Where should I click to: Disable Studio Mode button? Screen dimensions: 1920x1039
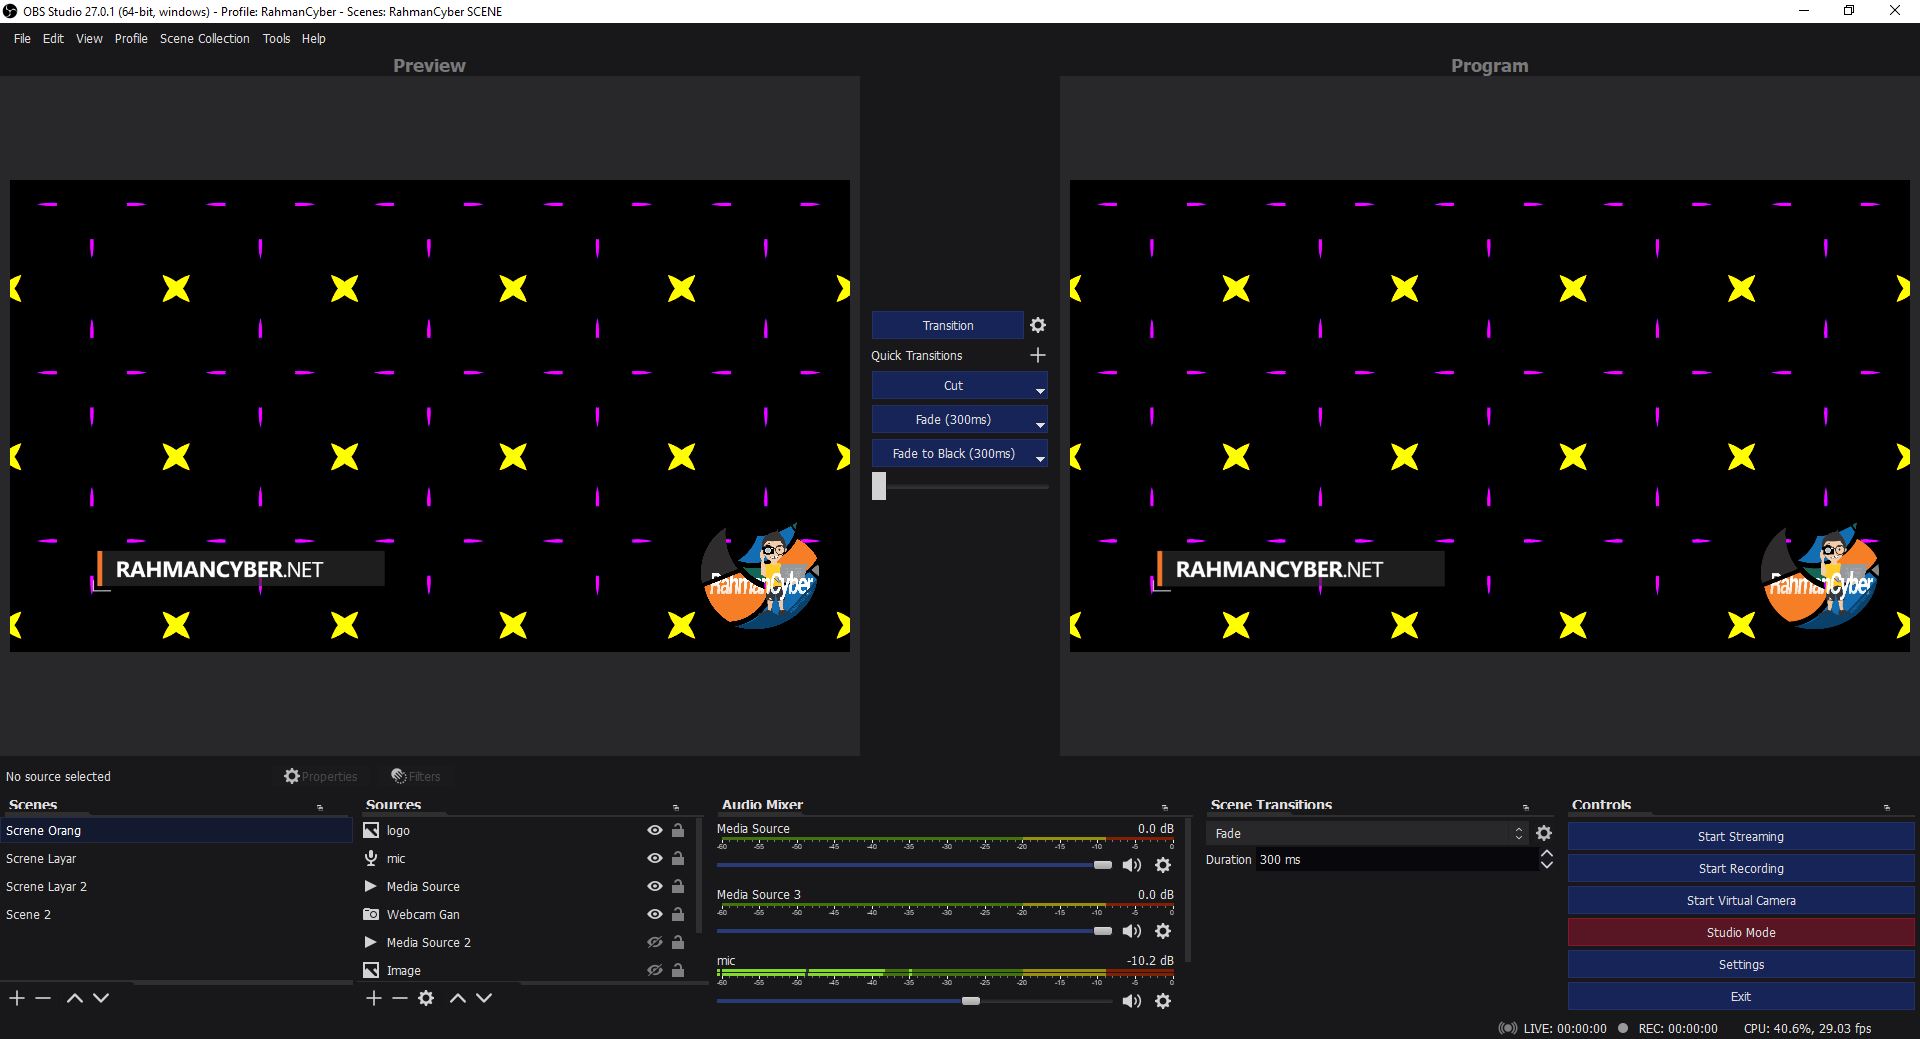[x=1741, y=932]
